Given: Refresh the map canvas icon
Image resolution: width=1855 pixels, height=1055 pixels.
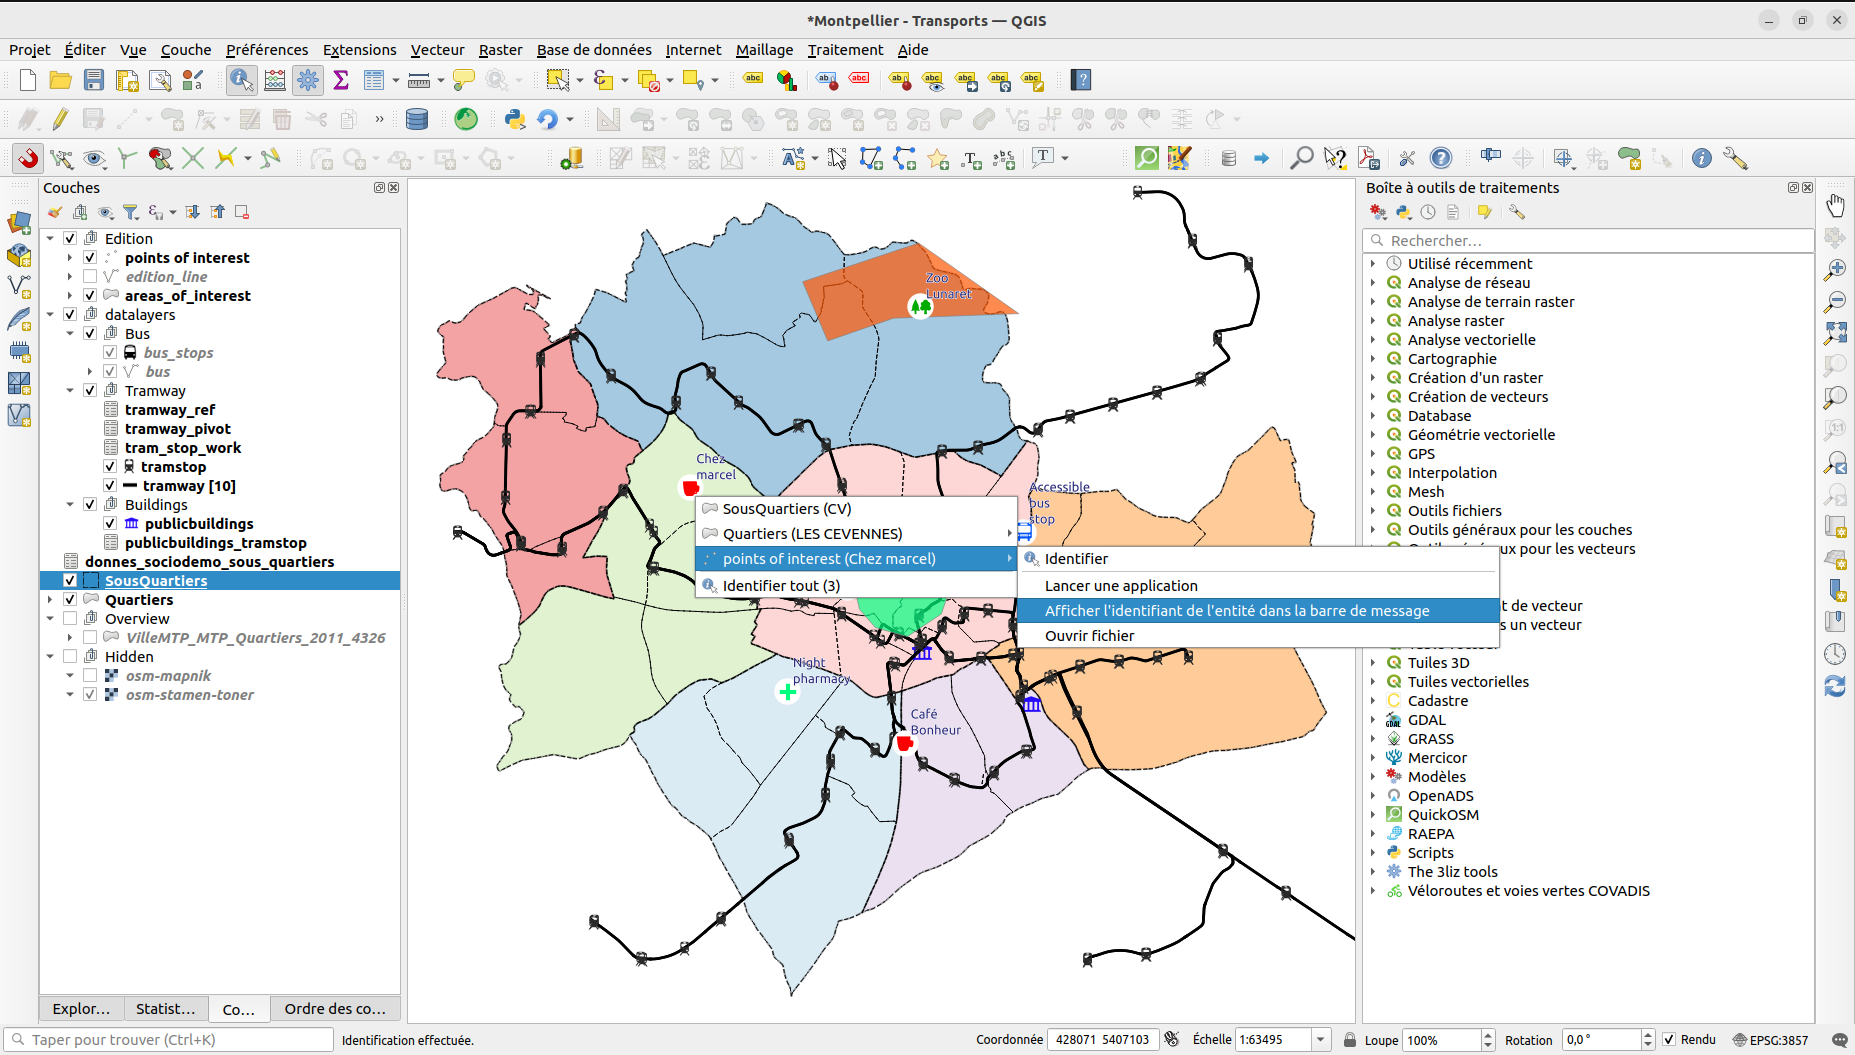Looking at the screenshot, I should pyautogui.click(x=1835, y=686).
